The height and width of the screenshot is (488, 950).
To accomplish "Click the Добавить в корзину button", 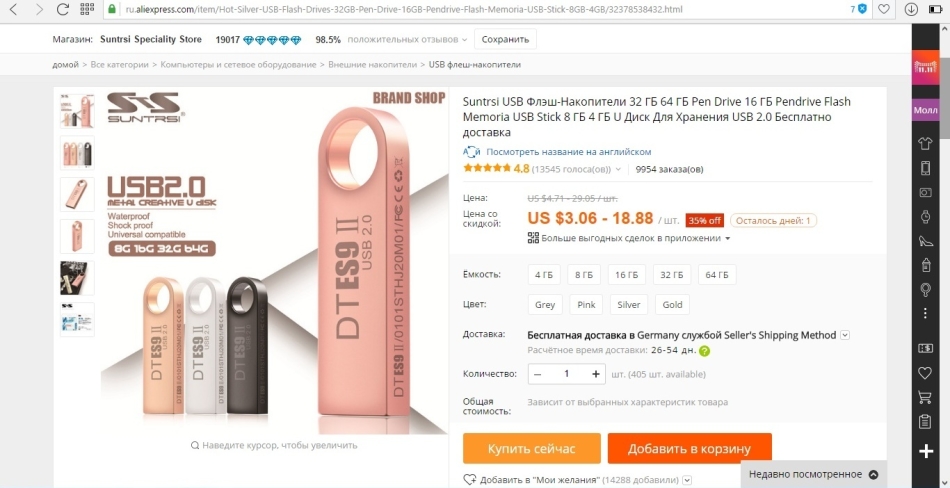I will click(x=689, y=449).
